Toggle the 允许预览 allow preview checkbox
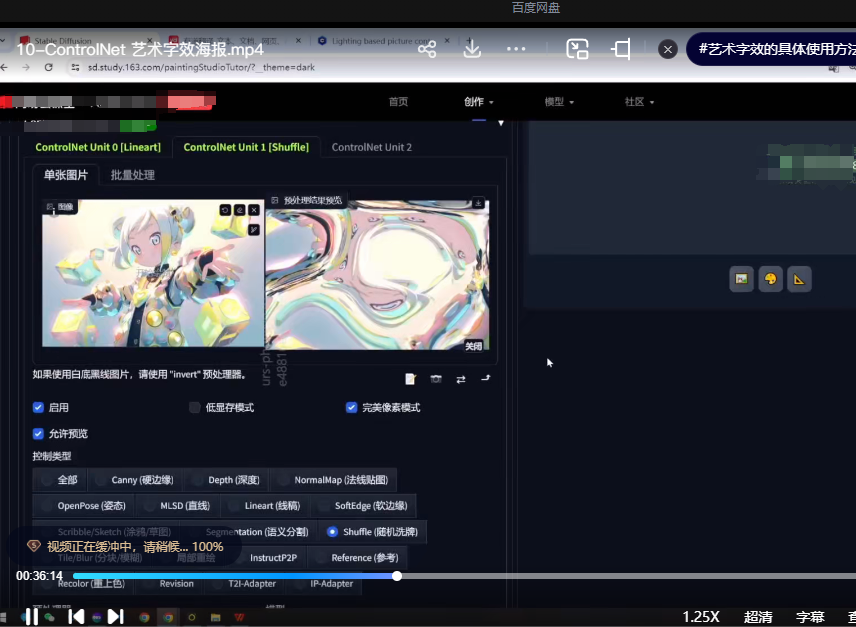Viewport: 856px width, 627px height. pyautogui.click(x=38, y=433)
